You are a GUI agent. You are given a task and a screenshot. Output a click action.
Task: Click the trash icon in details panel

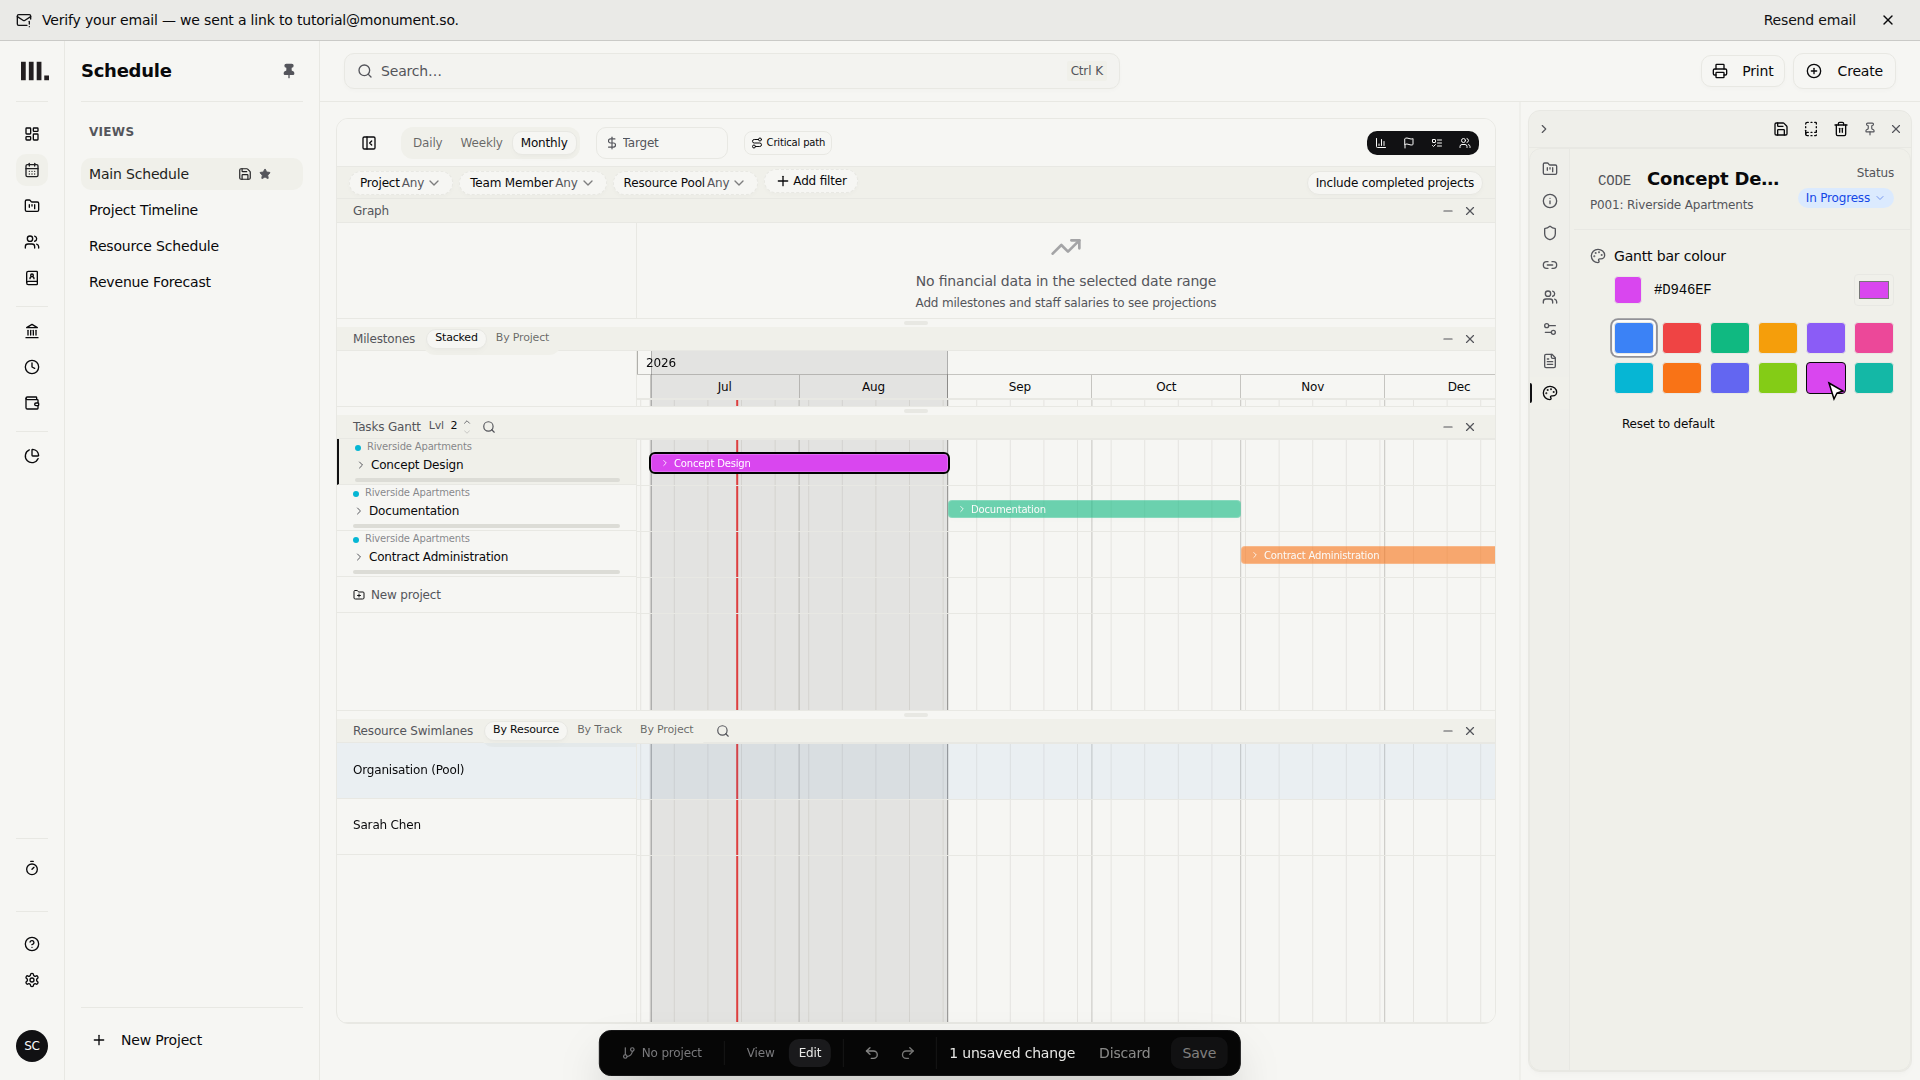click(1841, 129)
